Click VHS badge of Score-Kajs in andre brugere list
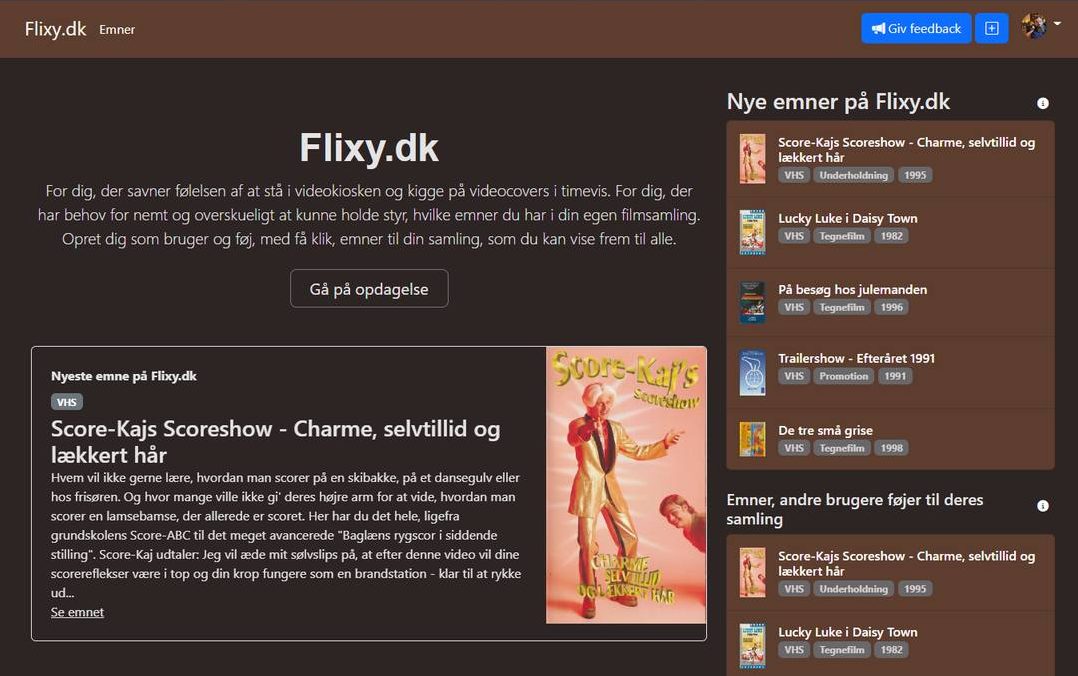1078x676 pixels. [x=794, y=589]
